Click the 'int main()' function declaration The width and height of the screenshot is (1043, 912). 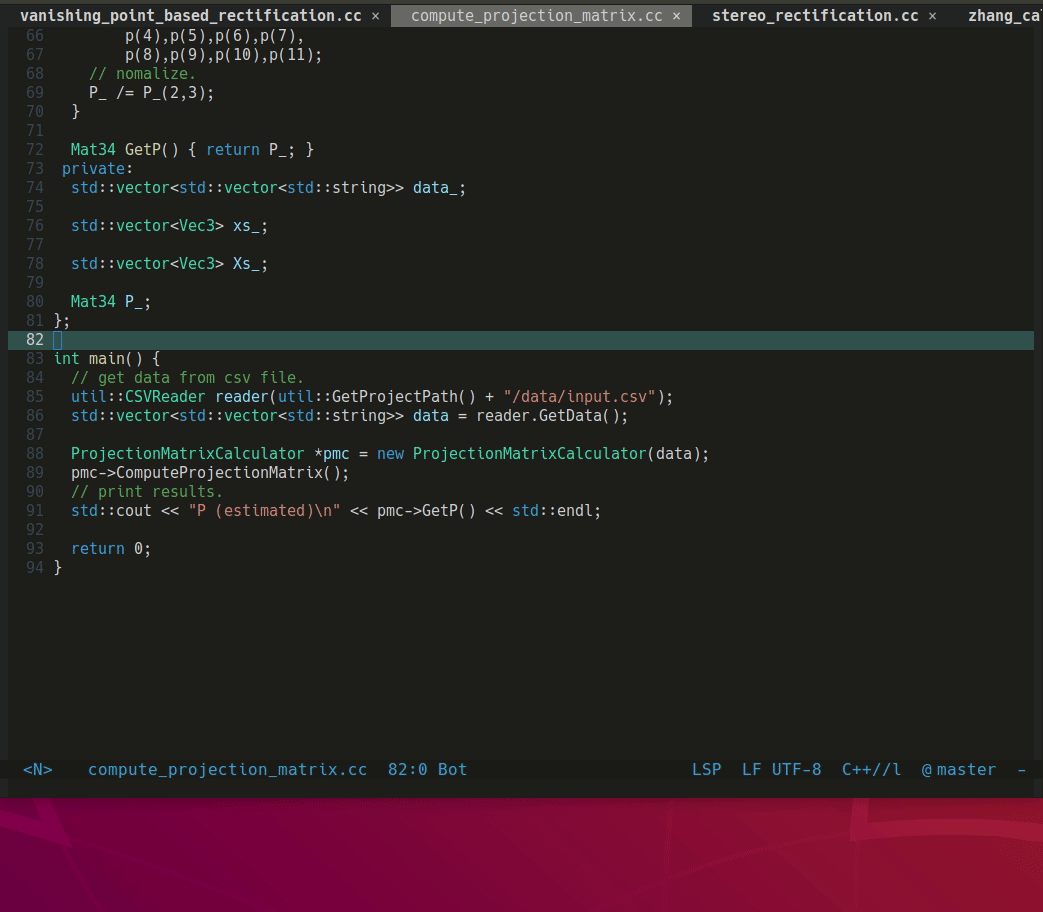[98, 359]
